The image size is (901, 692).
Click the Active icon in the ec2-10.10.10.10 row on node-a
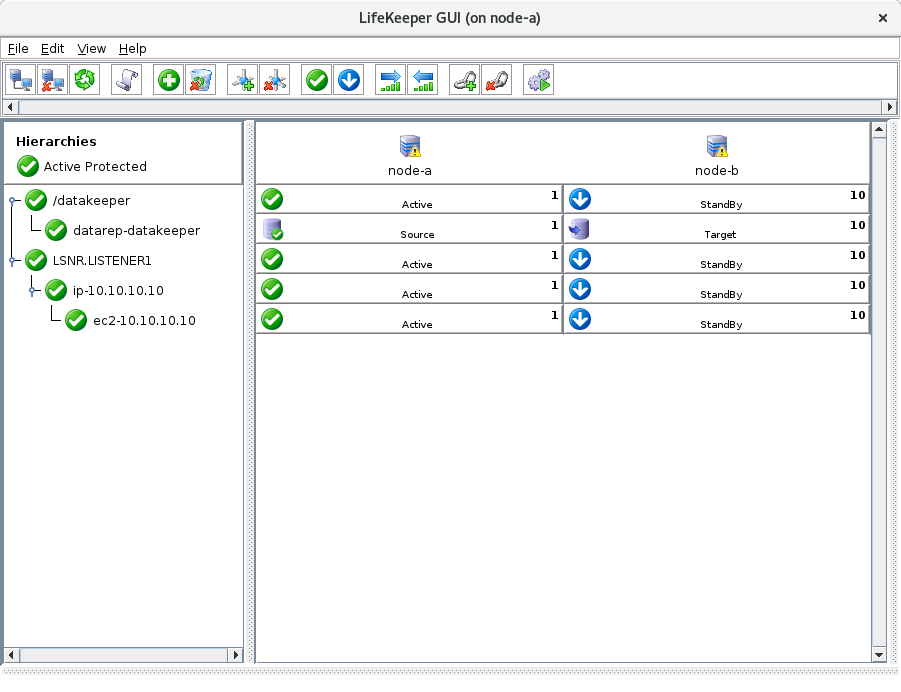point(272,319)
